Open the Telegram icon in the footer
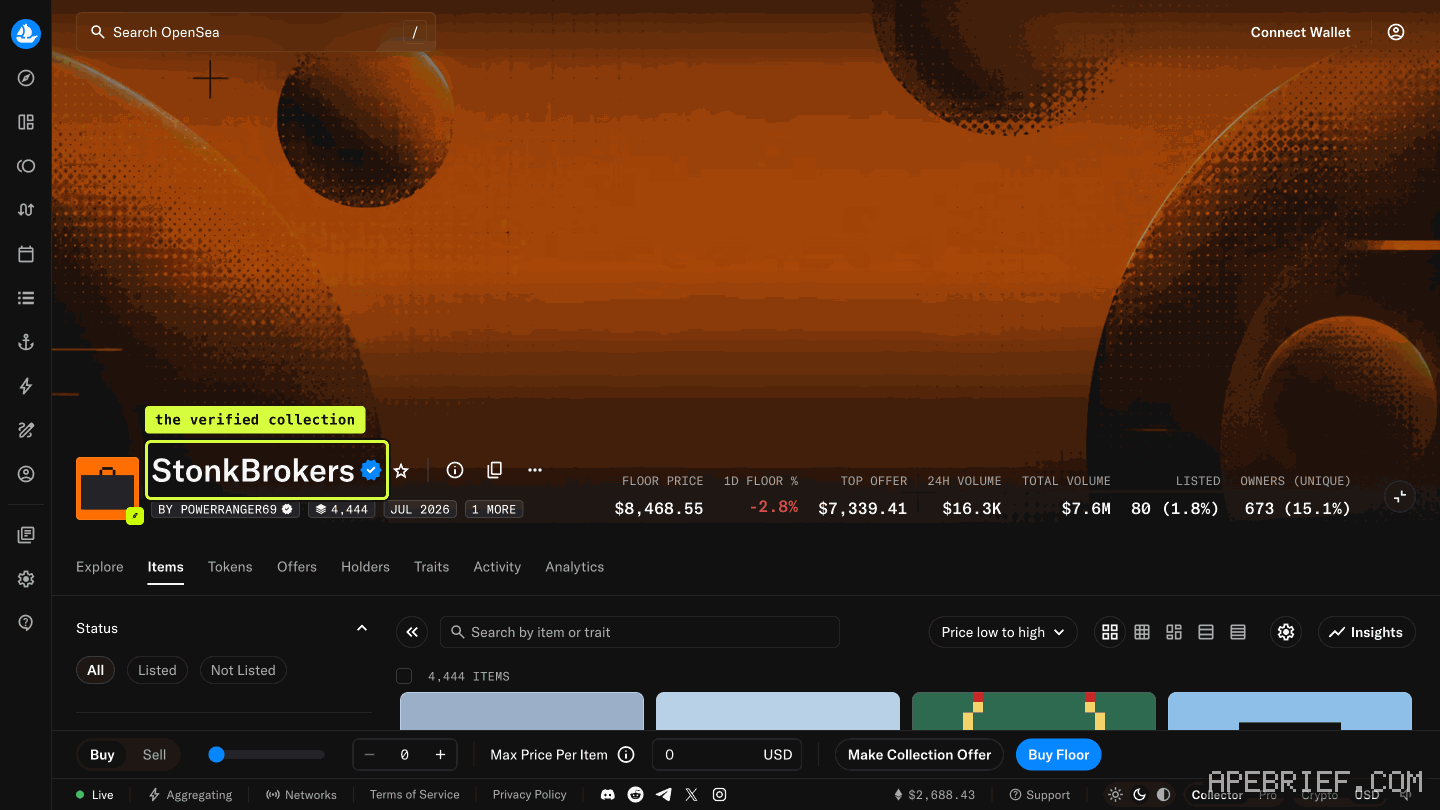The height and width of the screenshot is (810, 1440). [x=663, y=795]
